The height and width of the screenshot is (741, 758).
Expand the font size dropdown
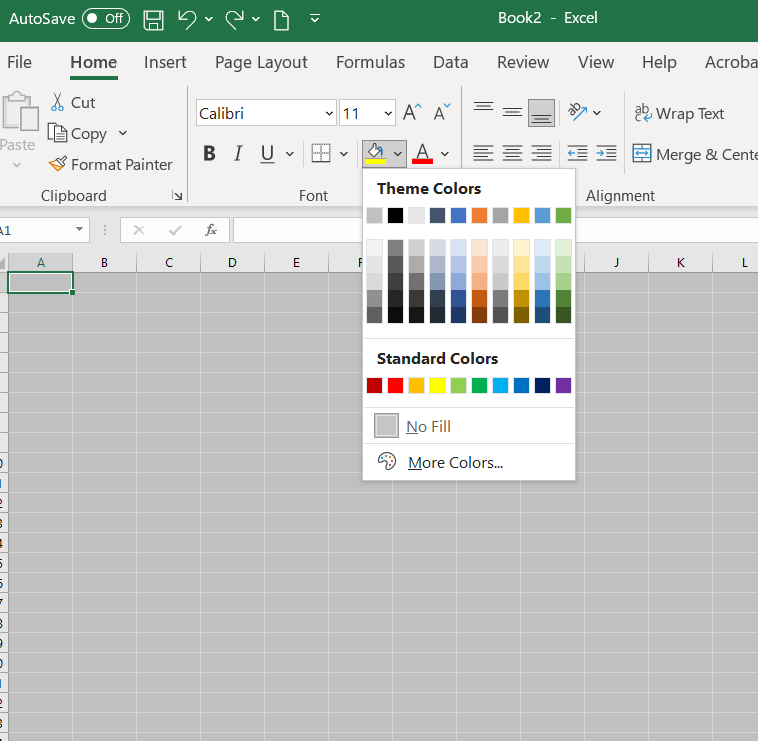pos(387,113)
